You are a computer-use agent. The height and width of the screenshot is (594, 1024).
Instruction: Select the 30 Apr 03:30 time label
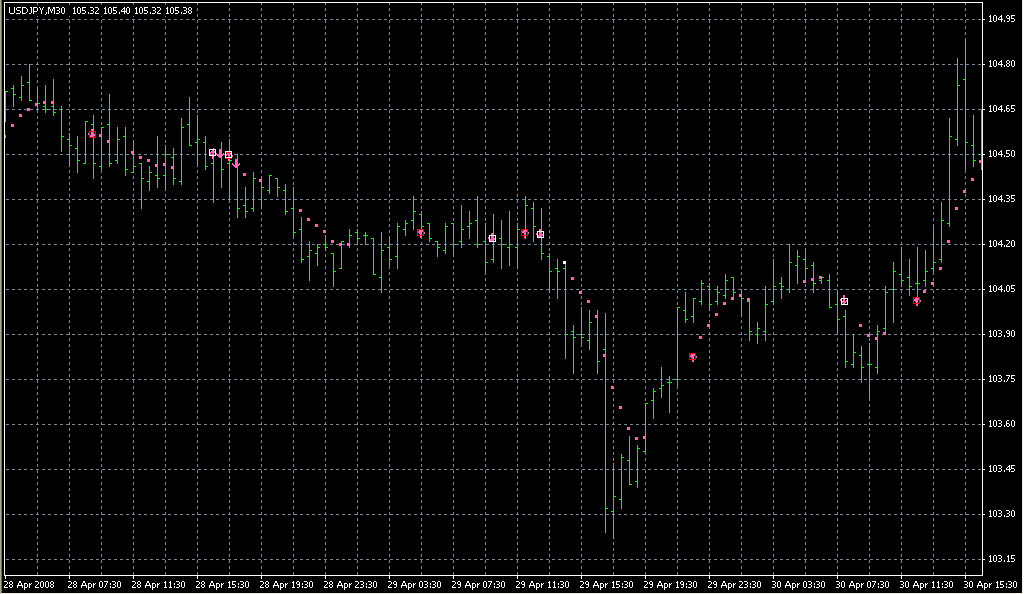click(796, 584)
